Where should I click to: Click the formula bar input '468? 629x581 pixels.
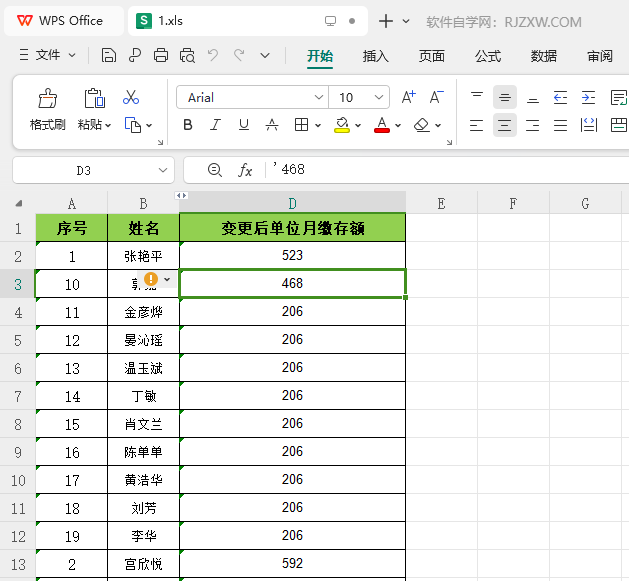pyautogui.click(x=449, y=170)
